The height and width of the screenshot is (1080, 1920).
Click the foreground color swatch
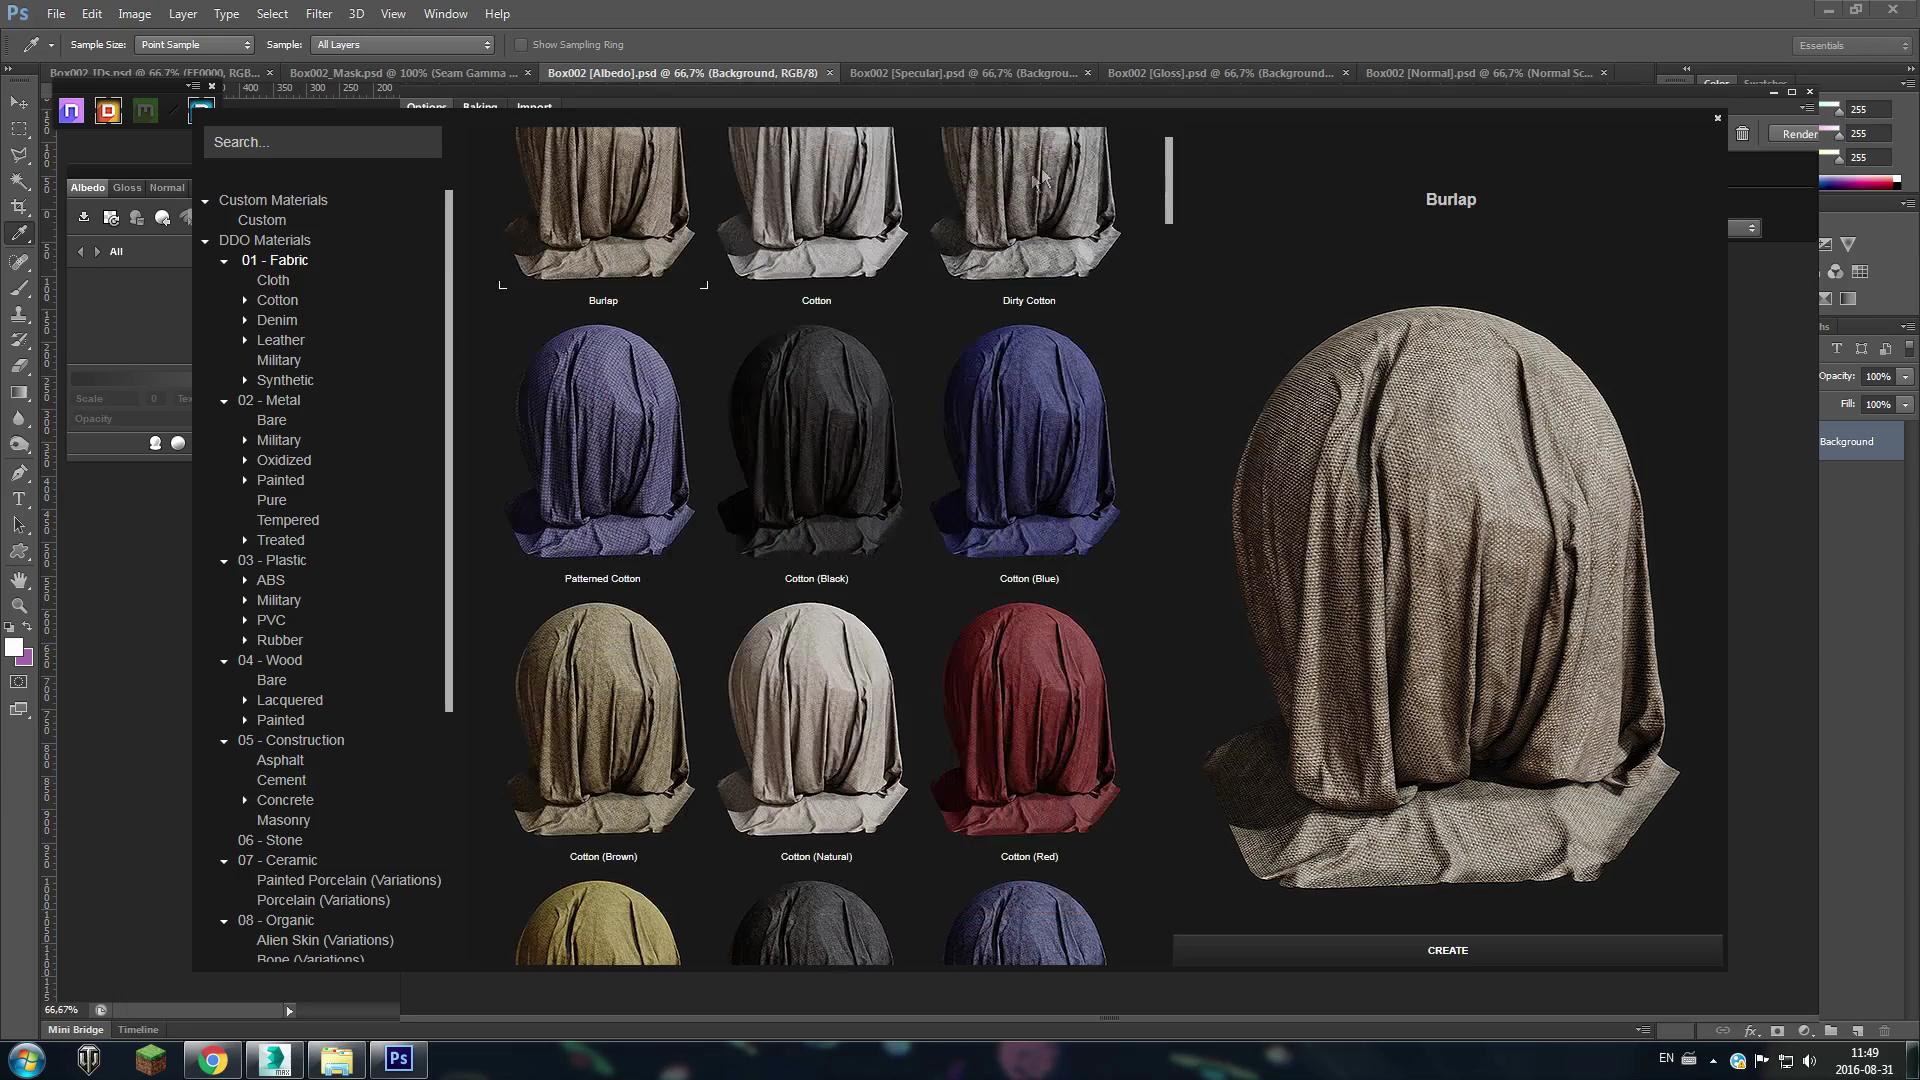click(x=13, y=647)
